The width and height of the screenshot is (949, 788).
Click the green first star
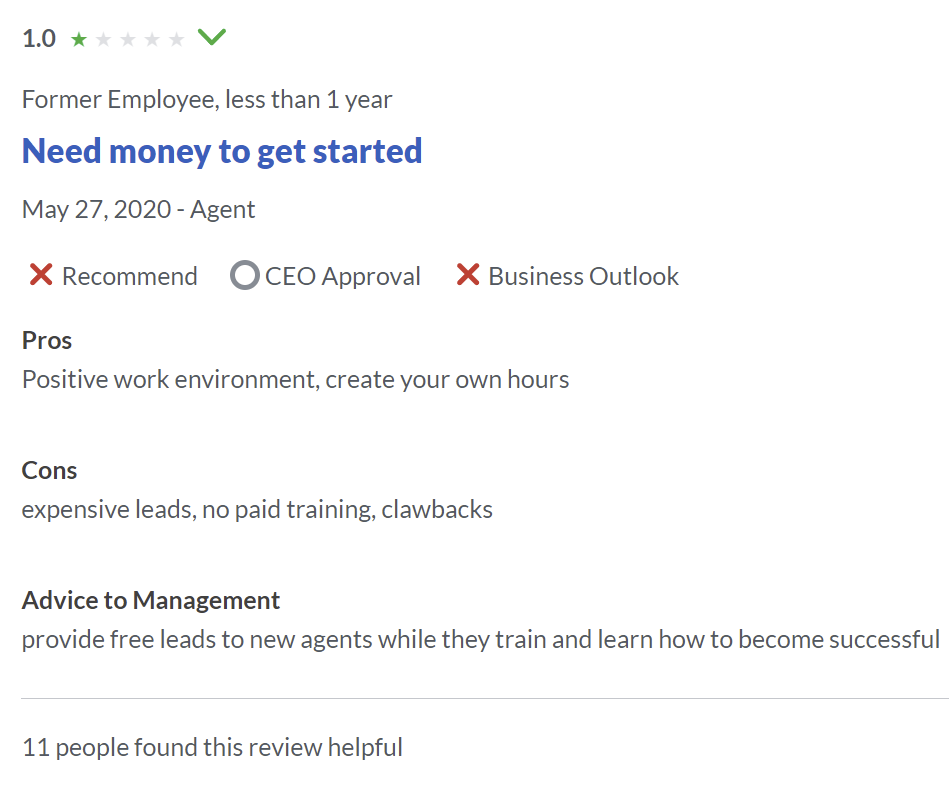pos(79,40)
